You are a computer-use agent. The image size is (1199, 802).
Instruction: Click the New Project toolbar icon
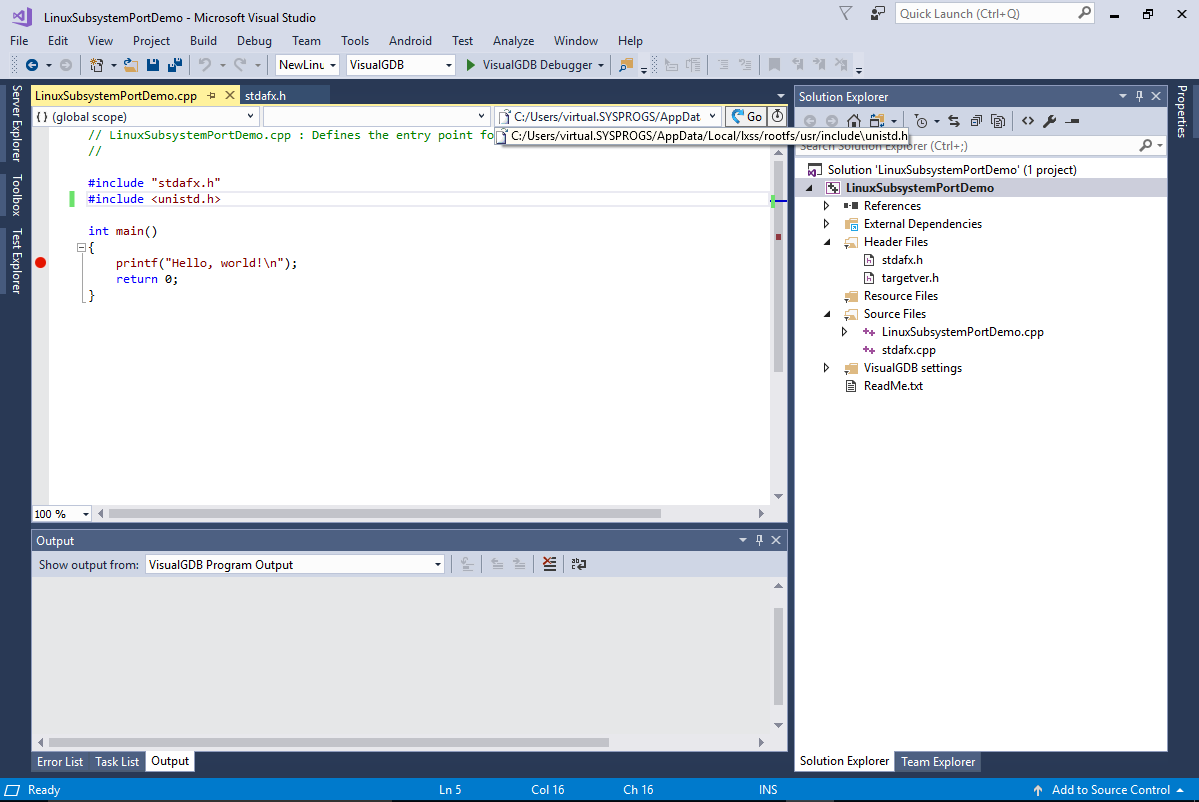pos(96,65)
